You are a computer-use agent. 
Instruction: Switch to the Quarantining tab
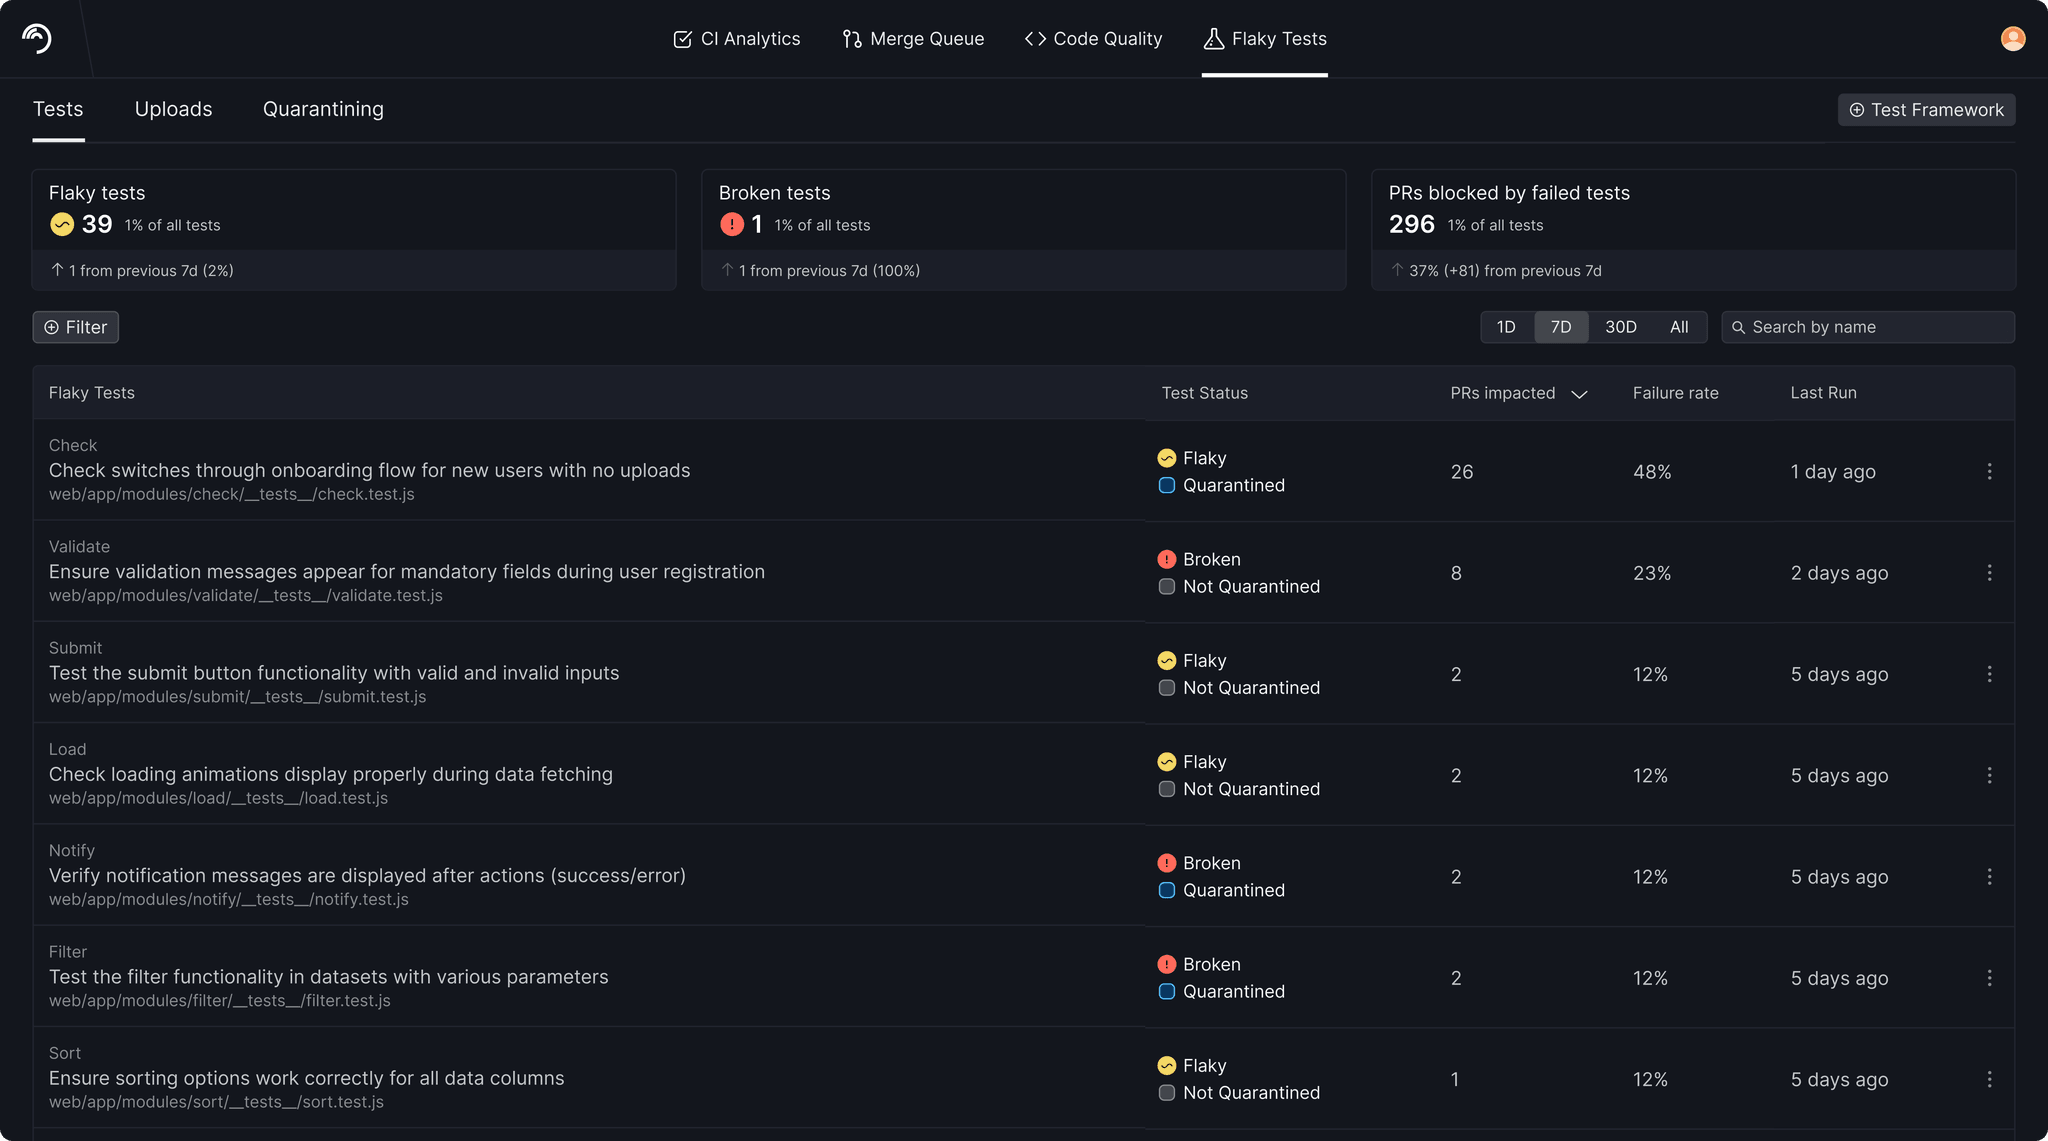(x=322, y=109)
